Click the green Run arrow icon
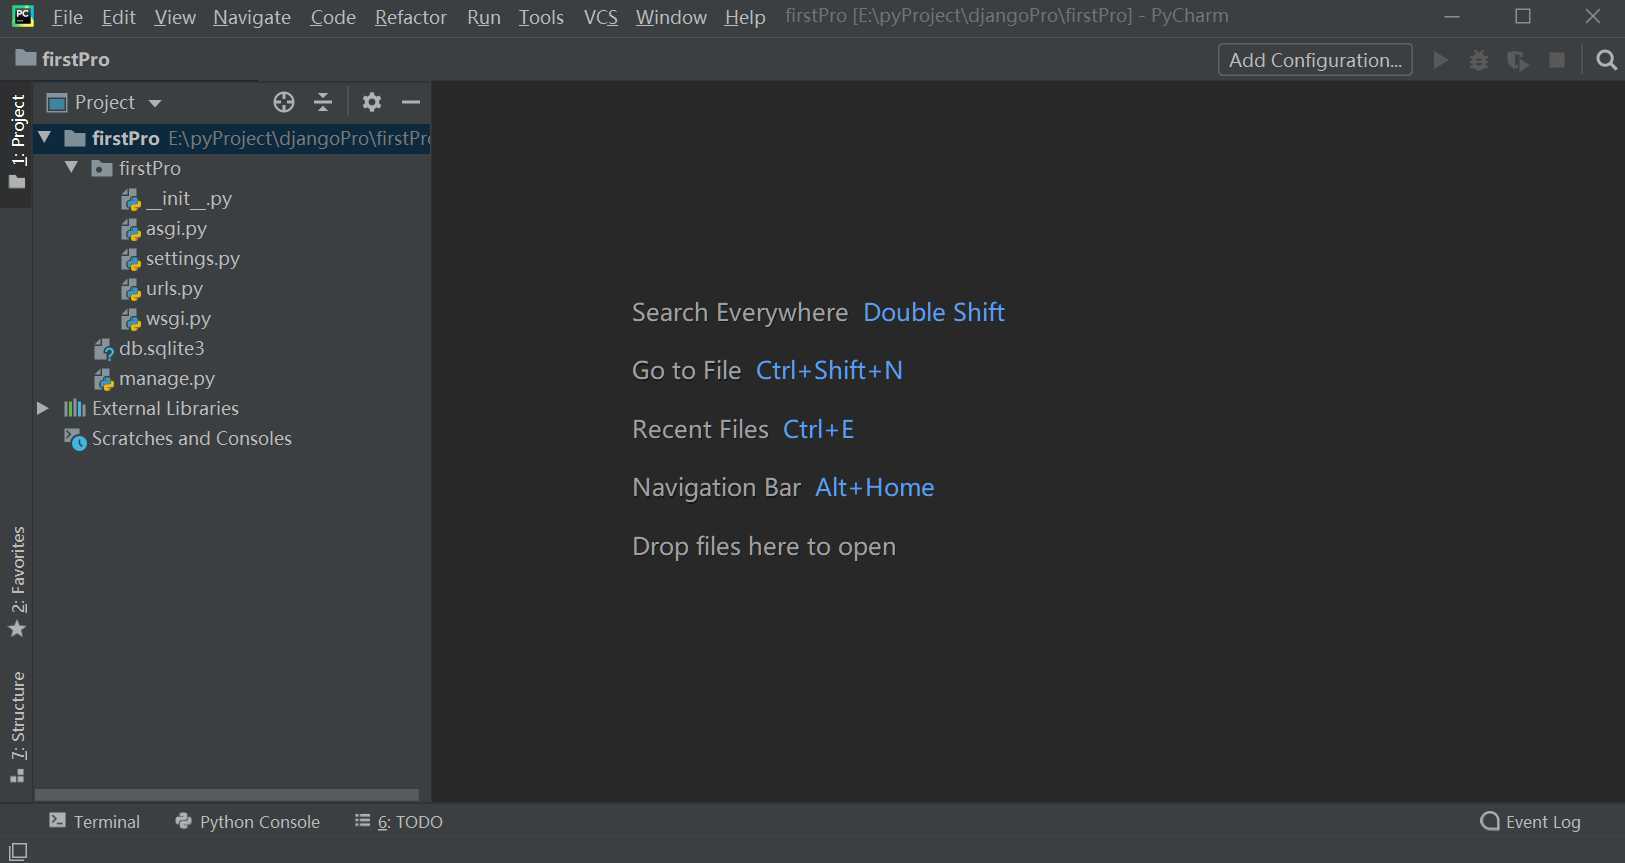Image resolution: width=1625 pixels, height=863 pixels. coord(1440,60)
